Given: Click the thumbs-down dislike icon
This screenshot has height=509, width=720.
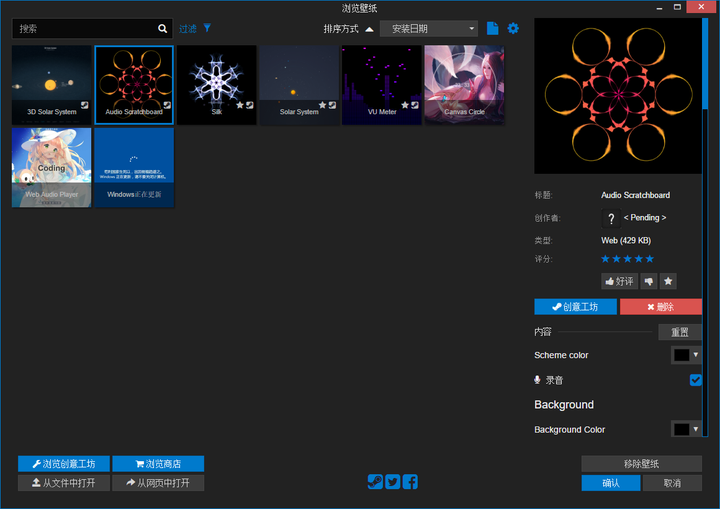Looking at the screenshot, I should pos(648,281).
